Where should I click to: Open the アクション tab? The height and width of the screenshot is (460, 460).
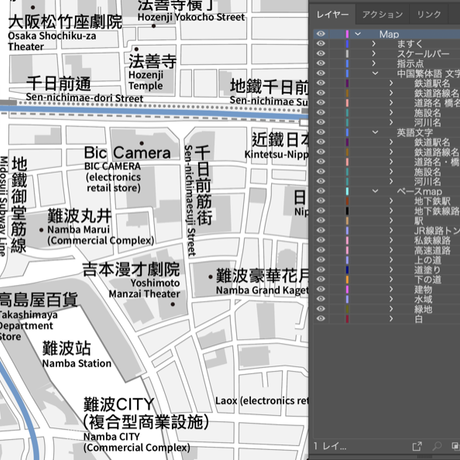(x=382, y=15)
